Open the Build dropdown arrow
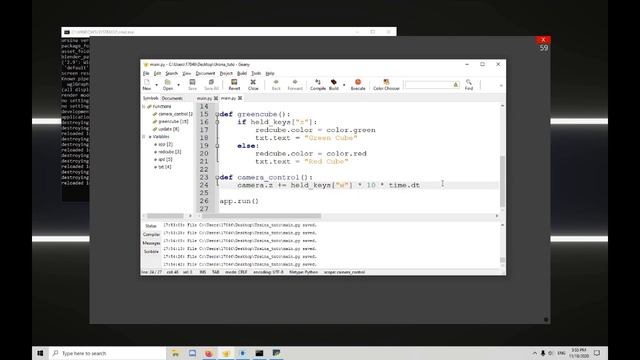This screenshot has width=640, height=360. point(344,85)
